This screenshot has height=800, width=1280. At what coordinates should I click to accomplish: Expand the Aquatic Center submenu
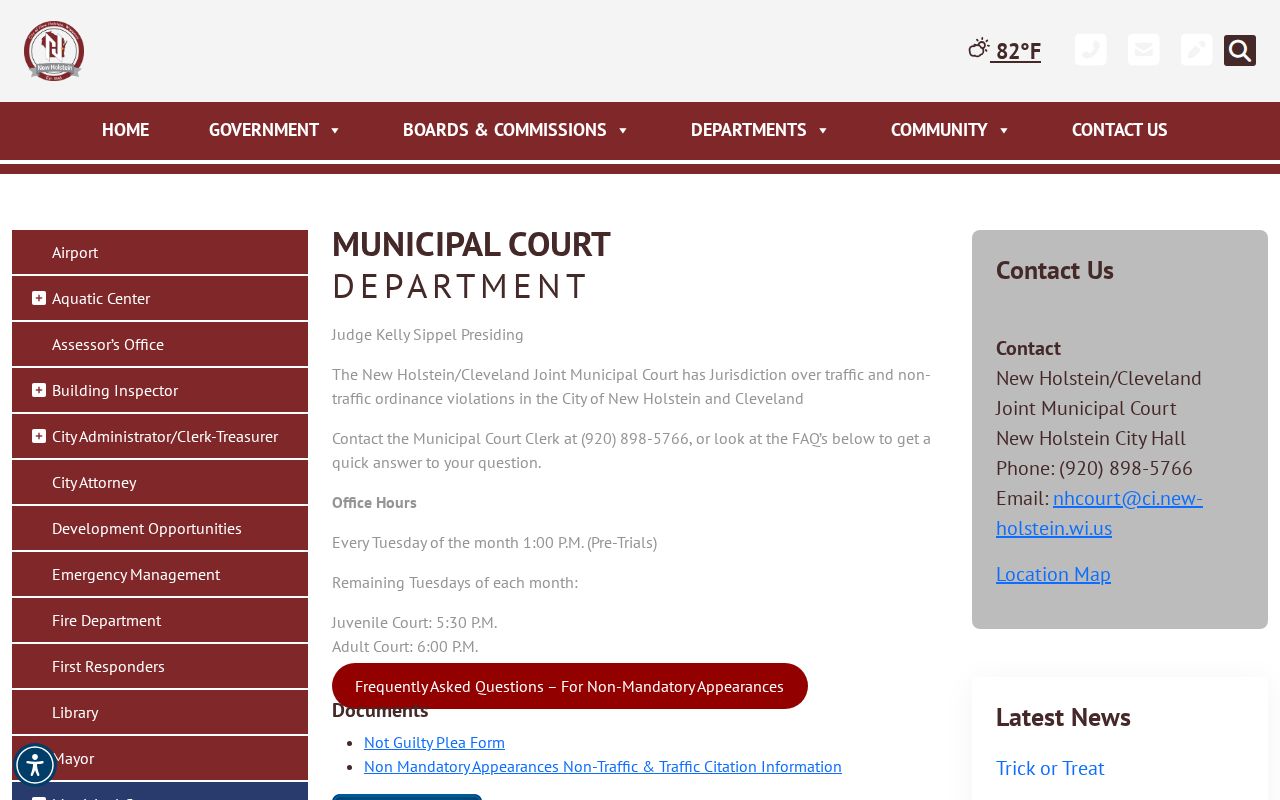click(39, 298)
